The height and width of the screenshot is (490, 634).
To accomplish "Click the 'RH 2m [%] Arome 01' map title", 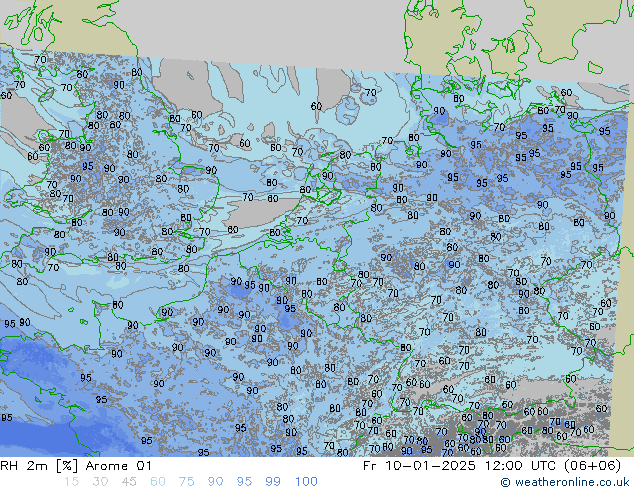I will (x=76, y=466).
